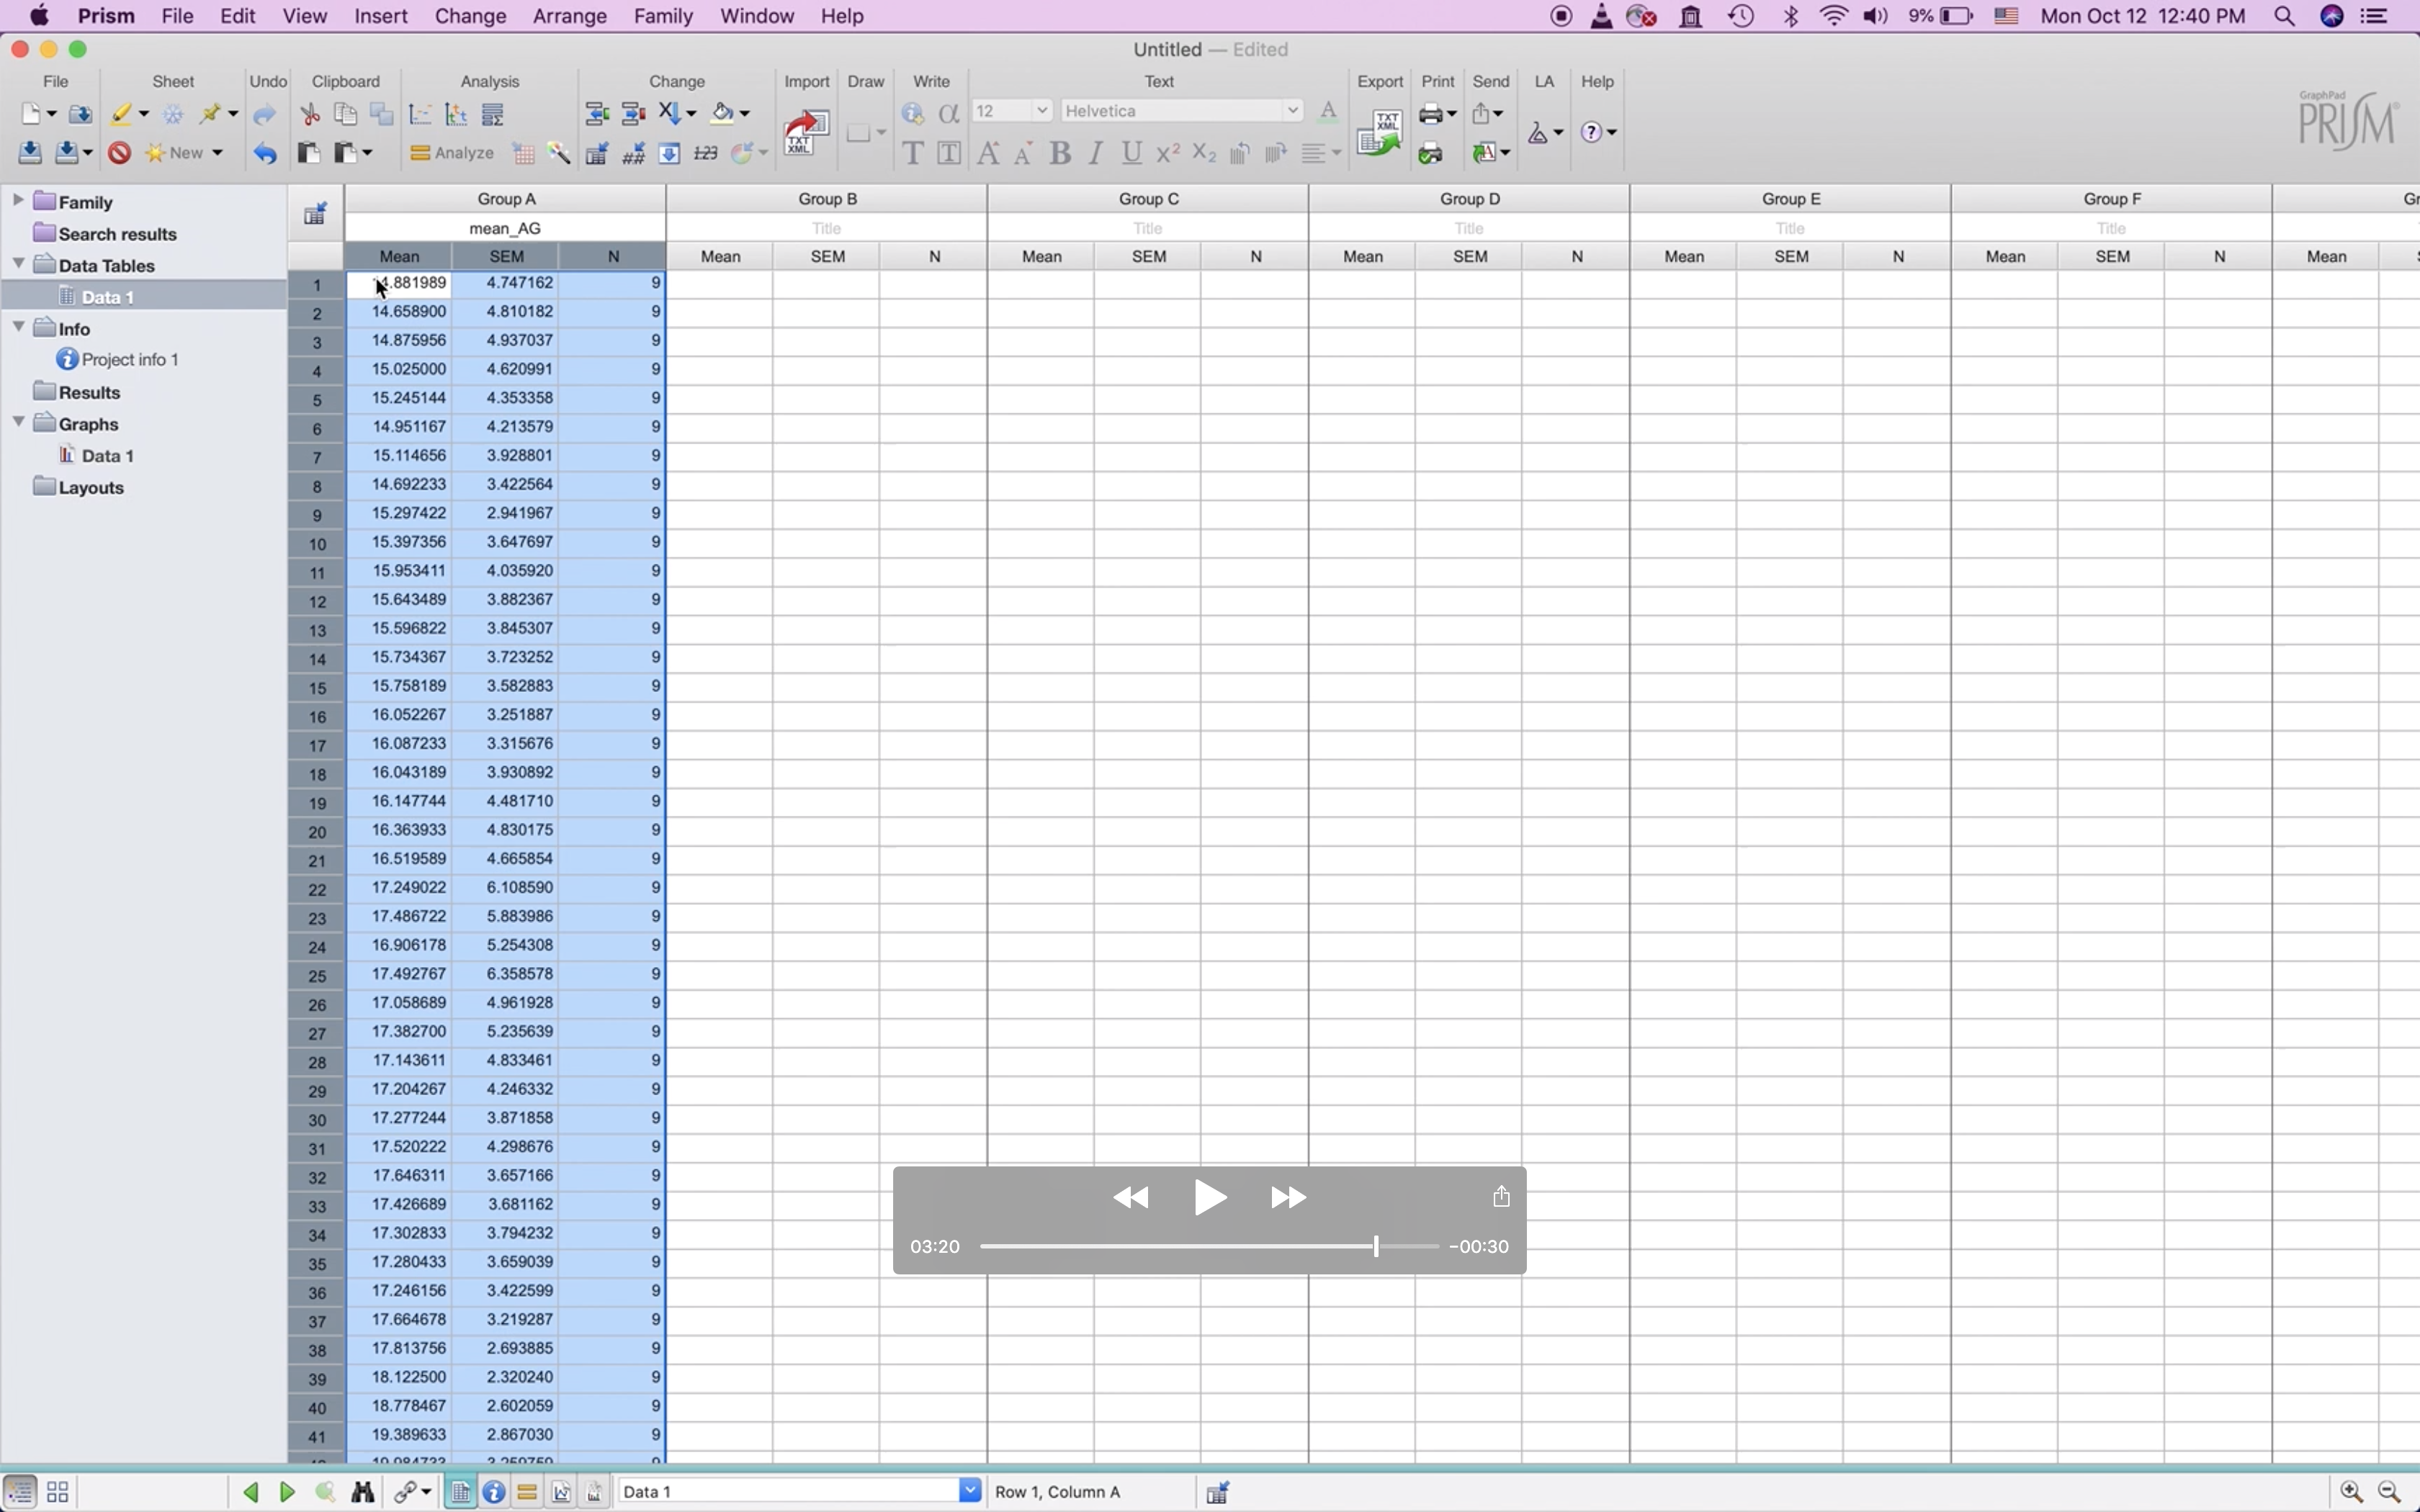Viewport: 2420px width, 1512px height.
Task: Toggle Bold text formatting
Action: point(1060,153)
